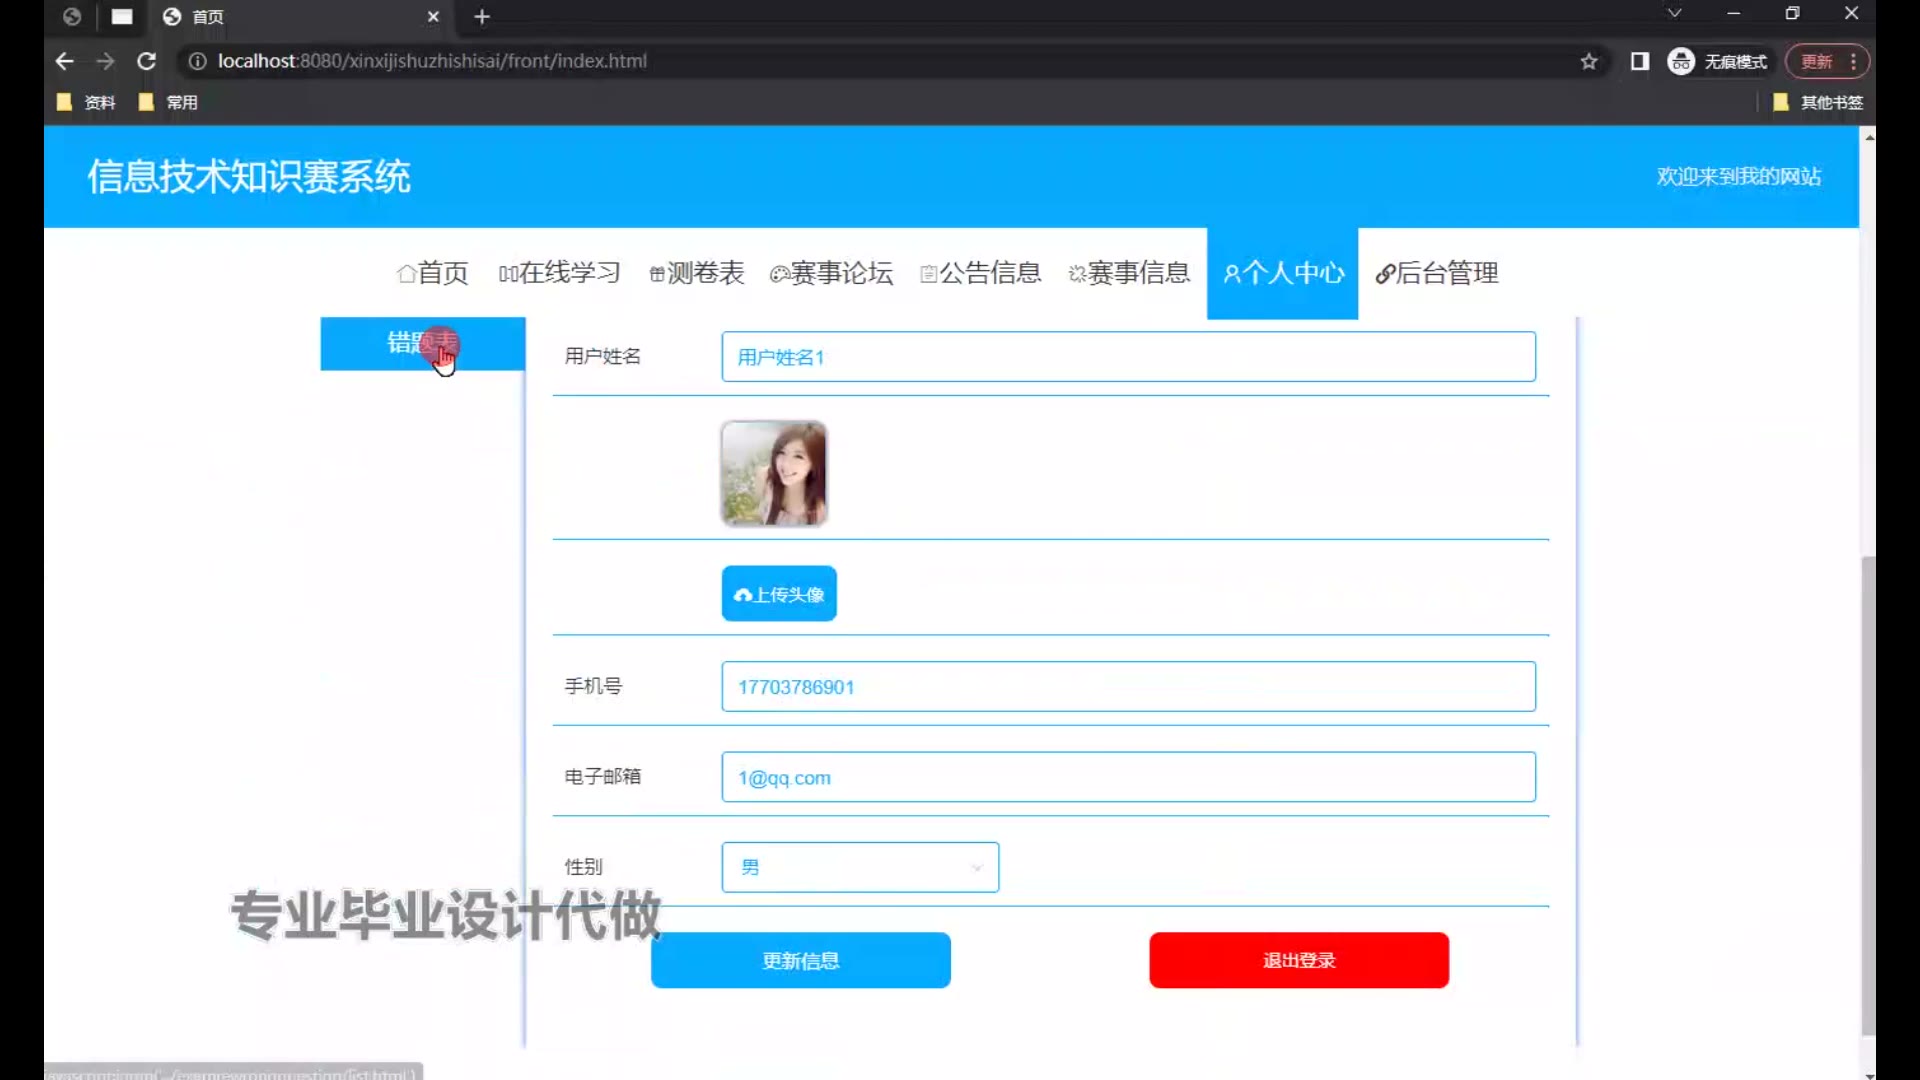Click the 上传头像 upload button

tap(779, 594)
